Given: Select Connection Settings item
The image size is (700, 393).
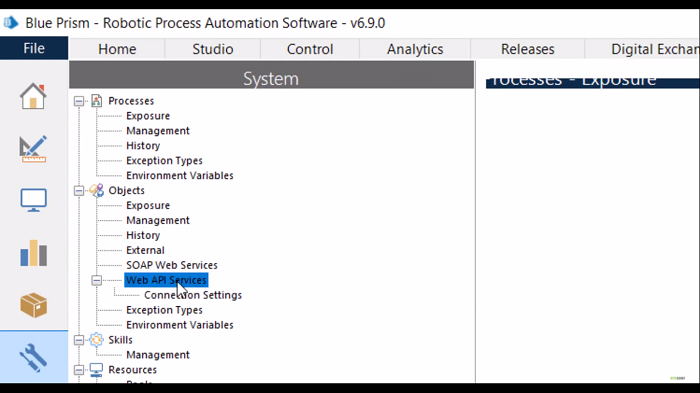Looking at the screenshot, I should [x=193, y=295].
